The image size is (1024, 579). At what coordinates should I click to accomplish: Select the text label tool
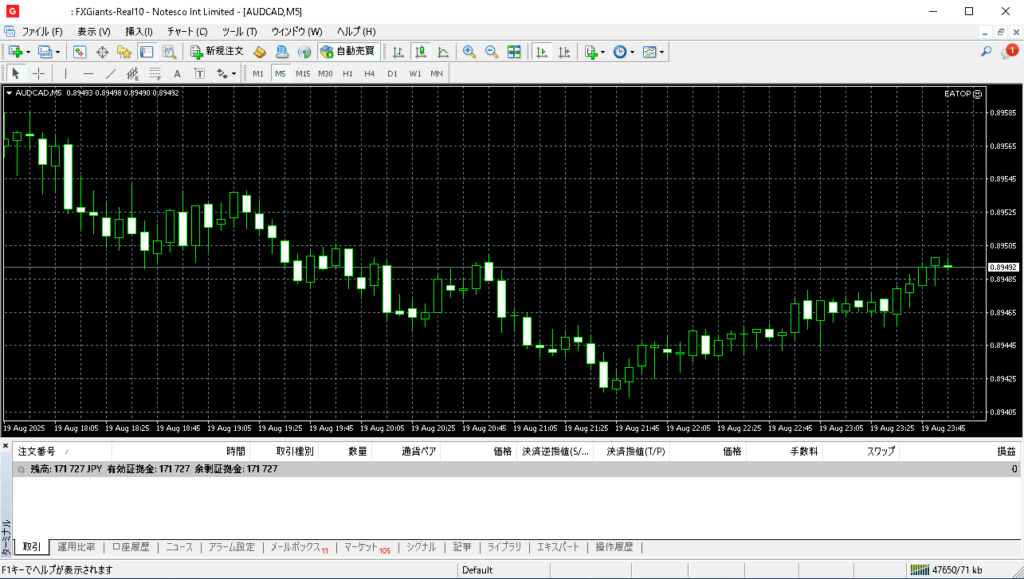(177, 73)
